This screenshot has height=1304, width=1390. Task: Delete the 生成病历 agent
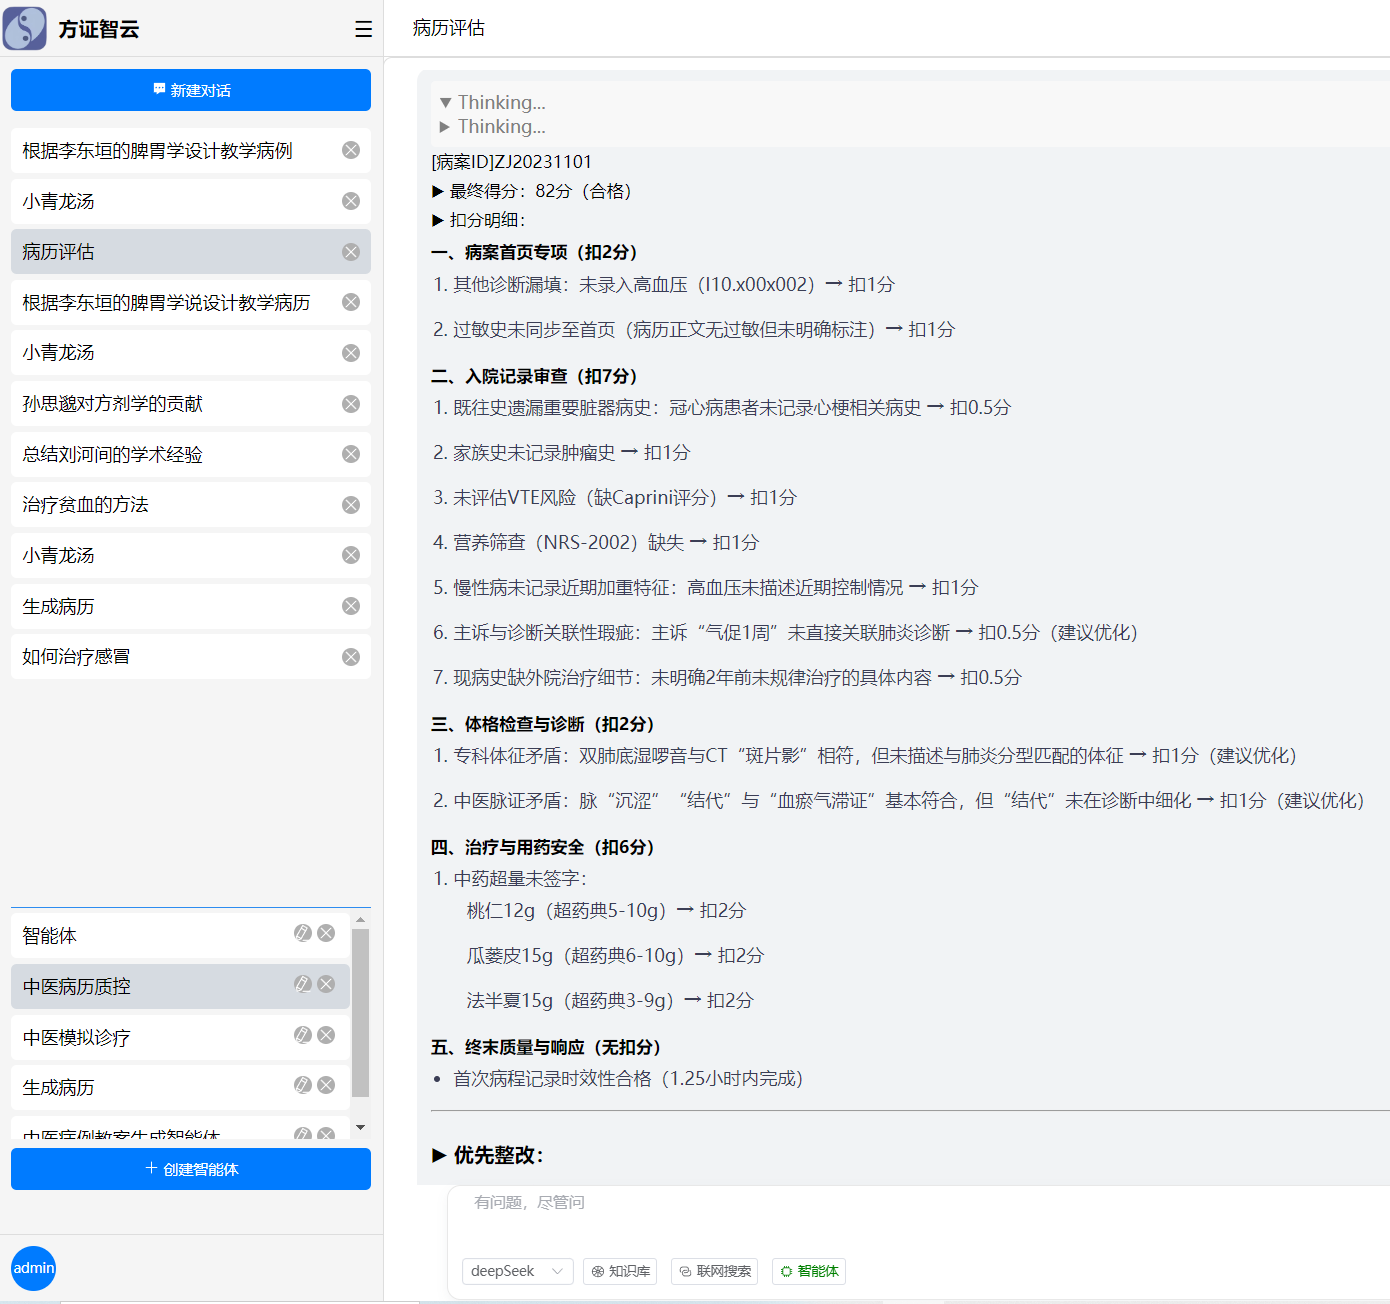(x=326, y=1085)
